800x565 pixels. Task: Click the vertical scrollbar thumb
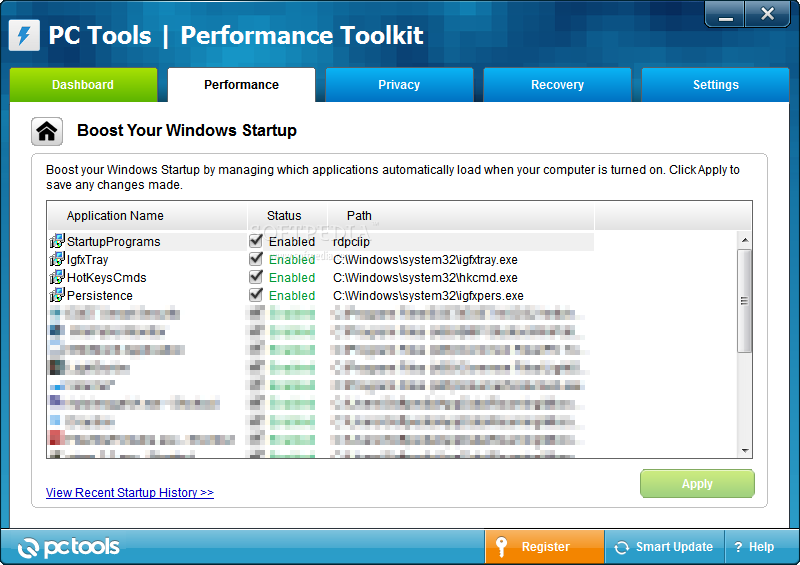745,301
